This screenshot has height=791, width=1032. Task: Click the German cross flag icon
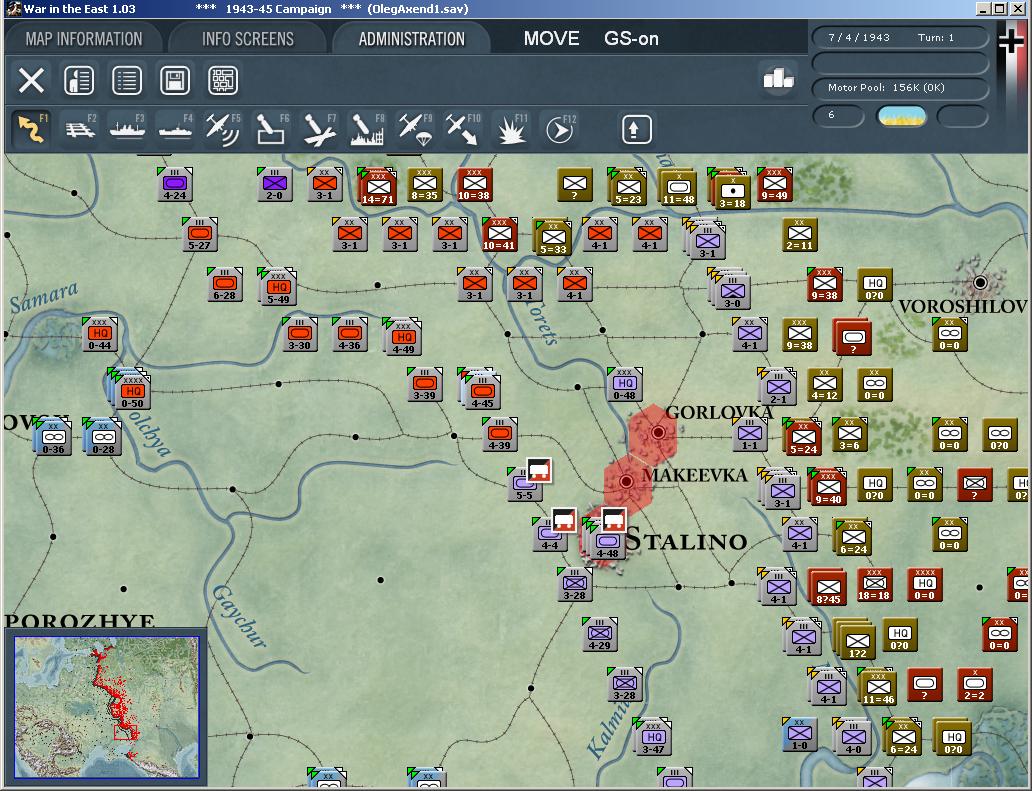pos(1011,41)
